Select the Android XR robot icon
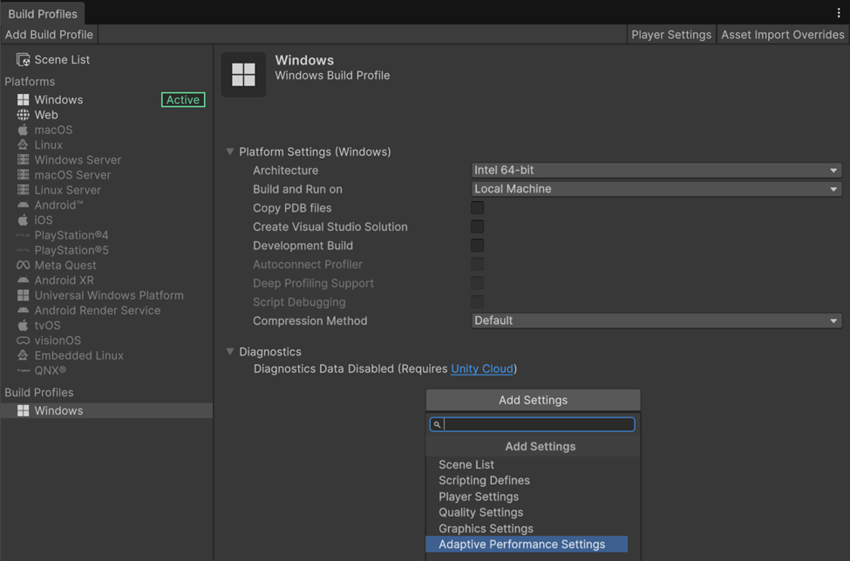This screenshot has height=561, width=850. (23, 280)
